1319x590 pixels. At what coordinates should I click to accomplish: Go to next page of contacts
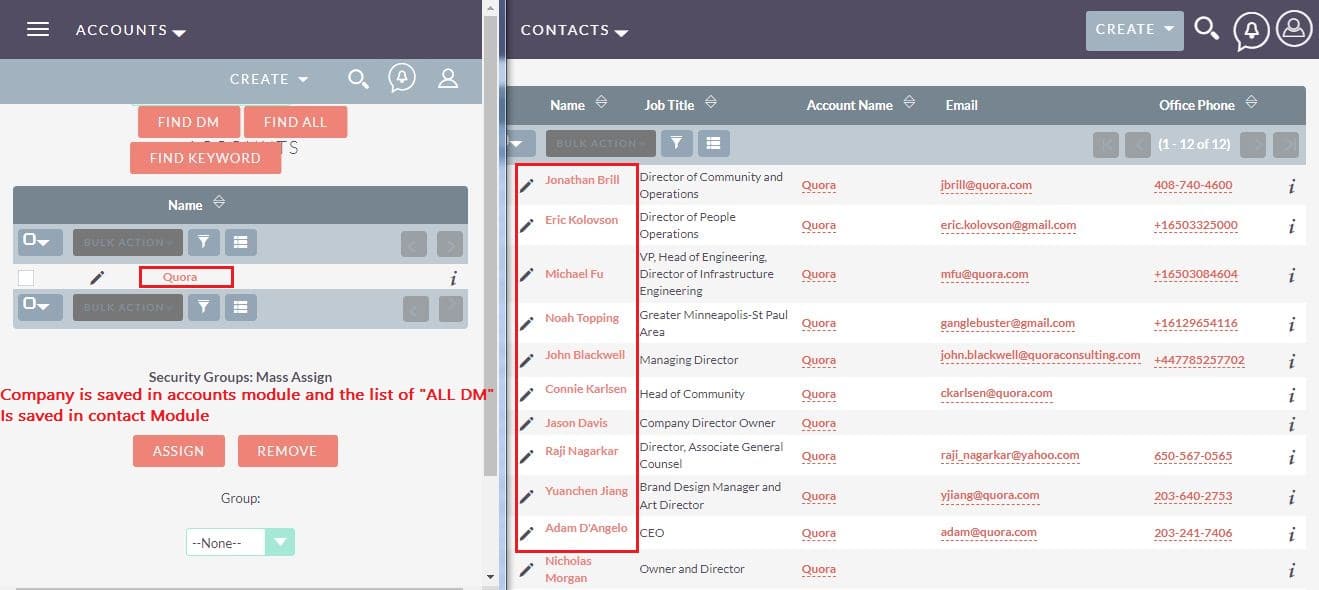[x=1254, y=144]
